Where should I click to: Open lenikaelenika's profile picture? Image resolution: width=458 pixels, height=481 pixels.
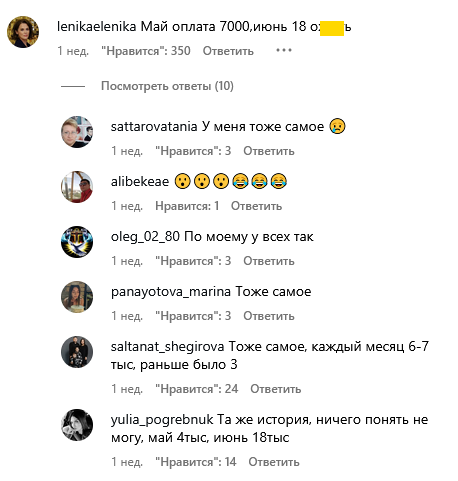[x=23, y=32]
